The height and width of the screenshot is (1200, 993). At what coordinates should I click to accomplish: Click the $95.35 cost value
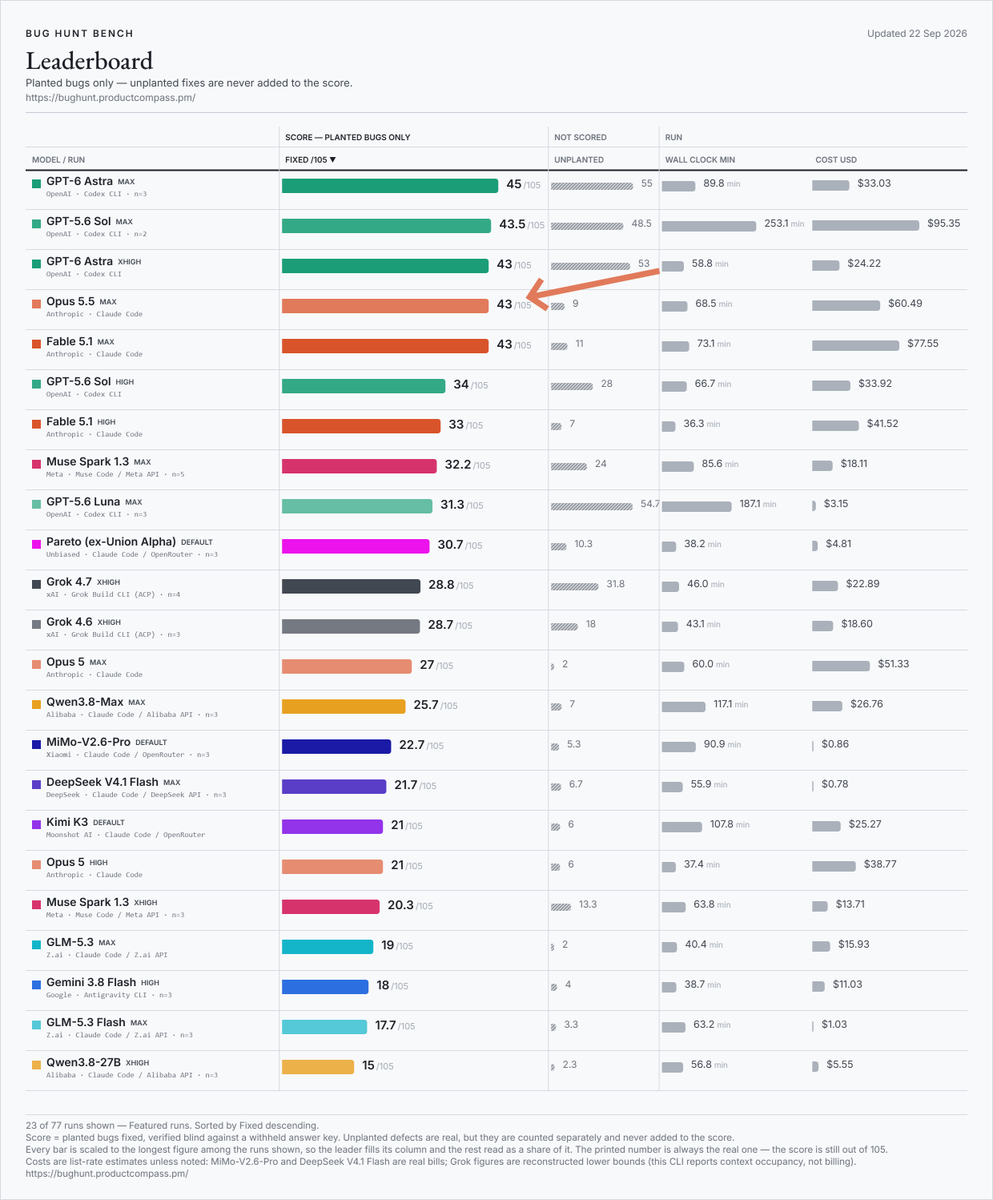(x=943, y=223)
